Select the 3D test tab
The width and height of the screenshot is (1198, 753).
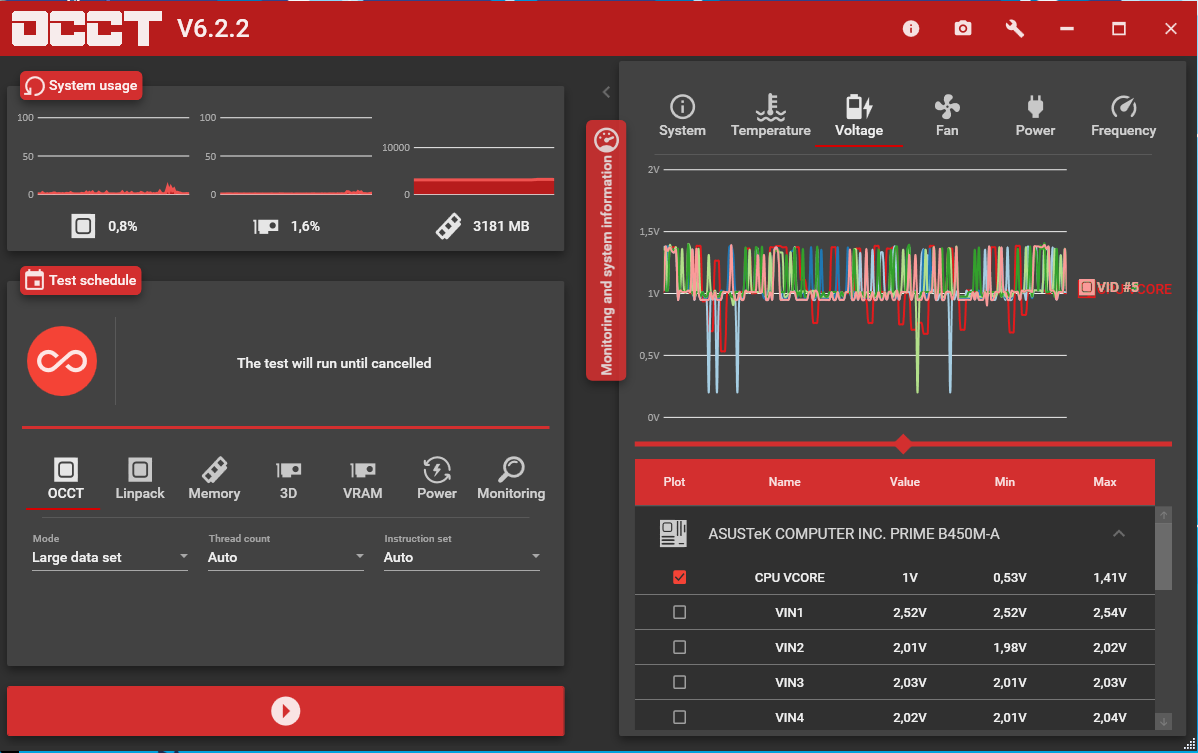(288, 480)
